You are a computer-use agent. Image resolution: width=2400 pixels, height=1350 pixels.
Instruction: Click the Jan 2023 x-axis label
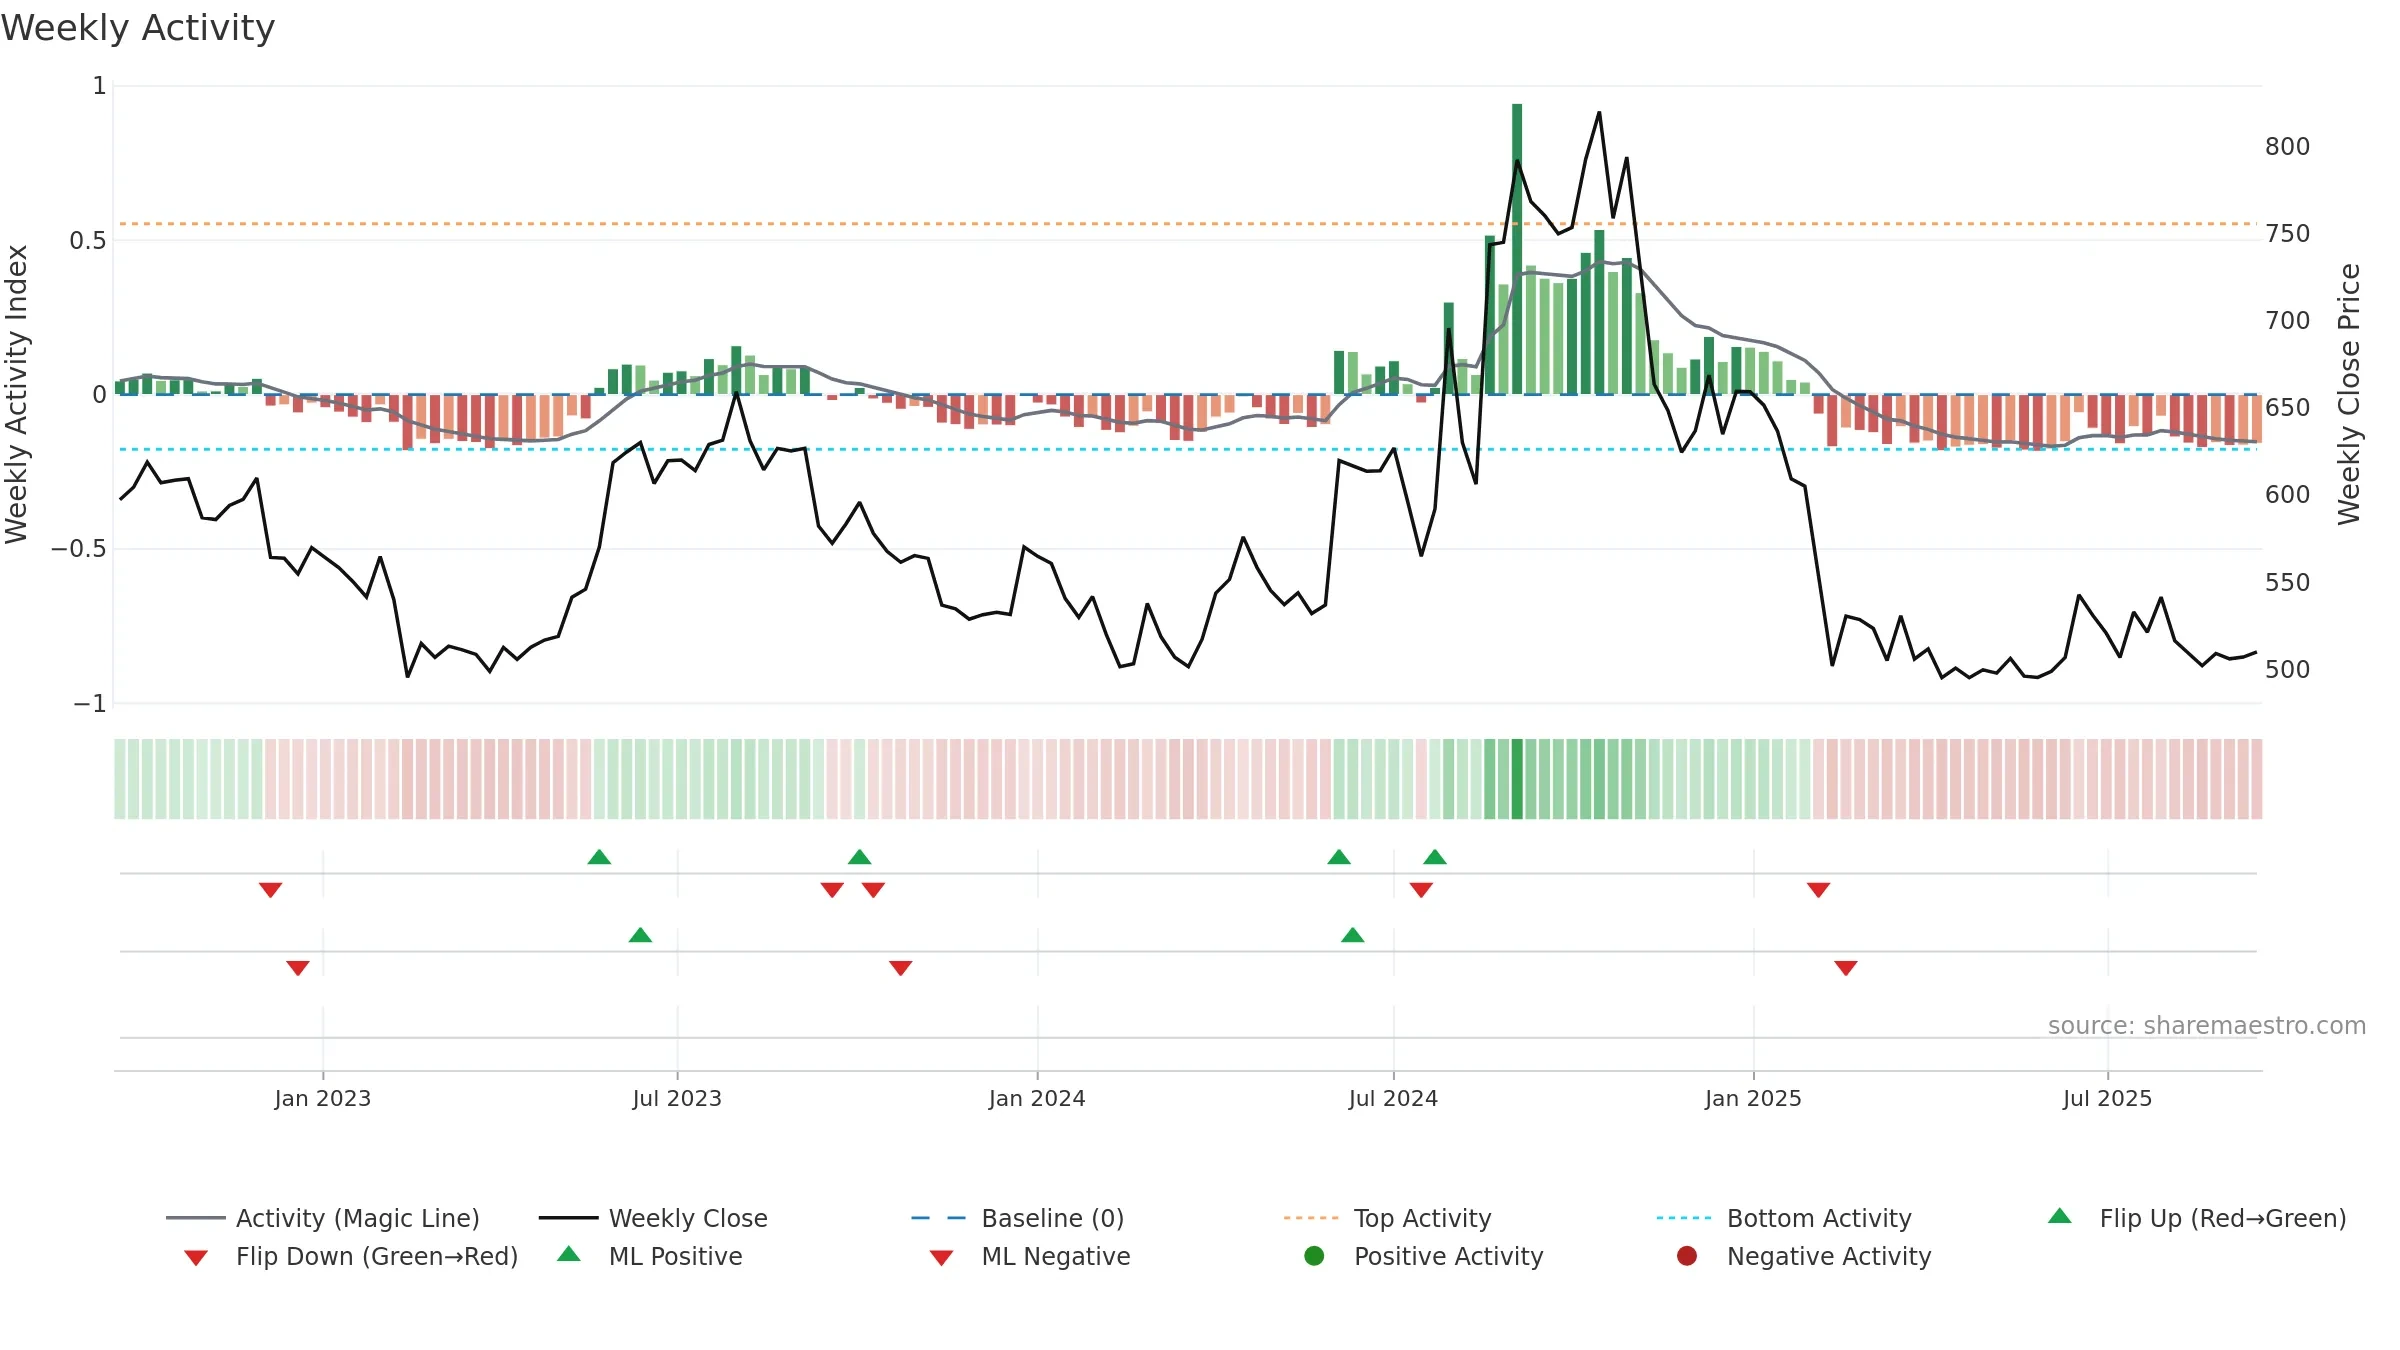[x=323, y=1098]
